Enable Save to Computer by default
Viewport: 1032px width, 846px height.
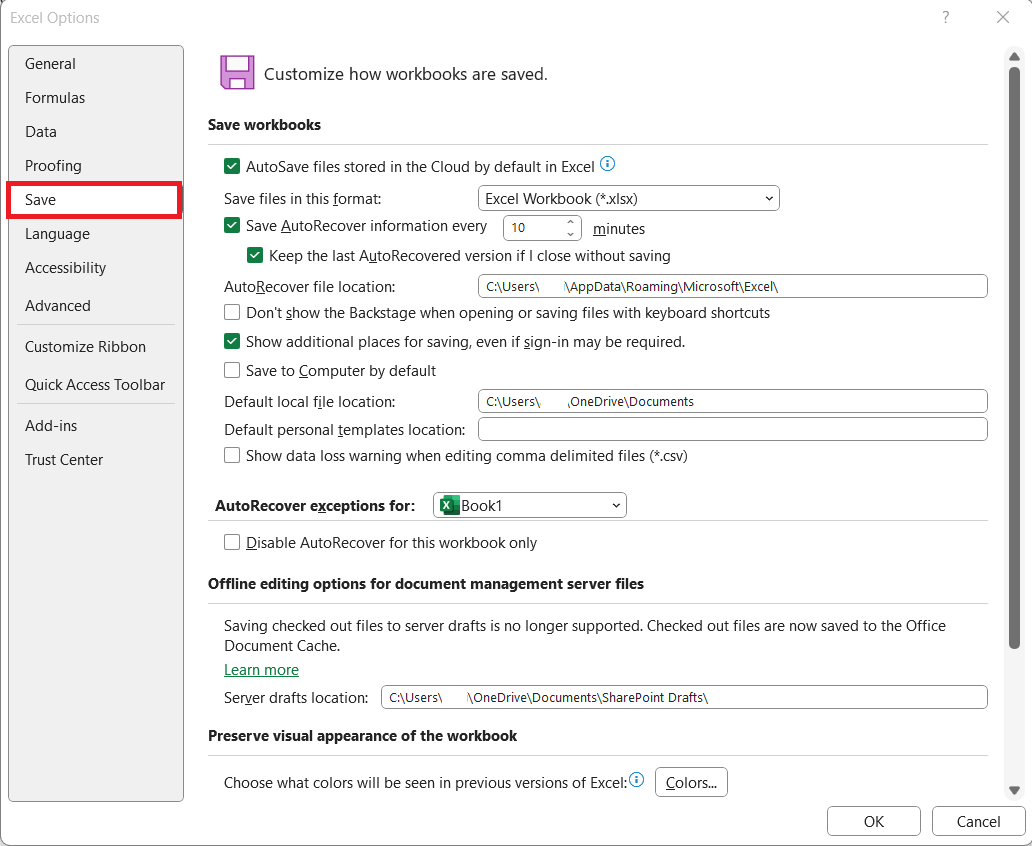pos(232,370)
